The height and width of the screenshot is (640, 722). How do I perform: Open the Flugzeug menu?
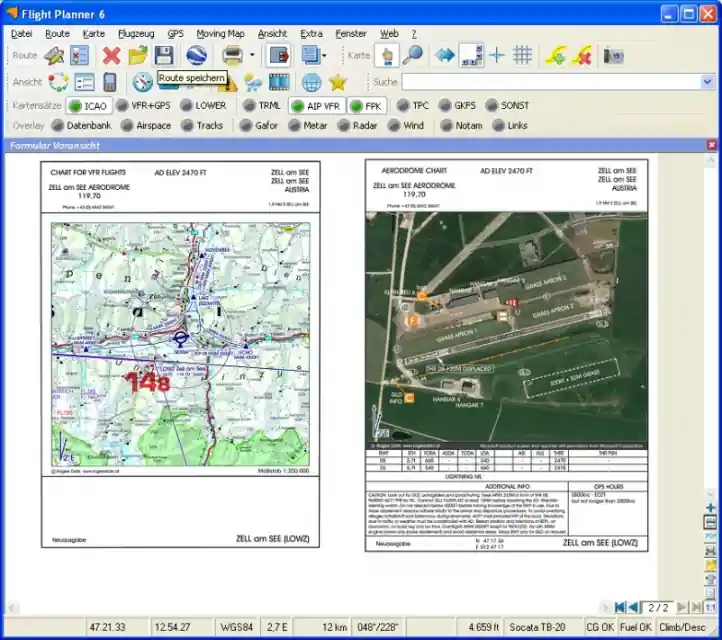coord(136,34)
